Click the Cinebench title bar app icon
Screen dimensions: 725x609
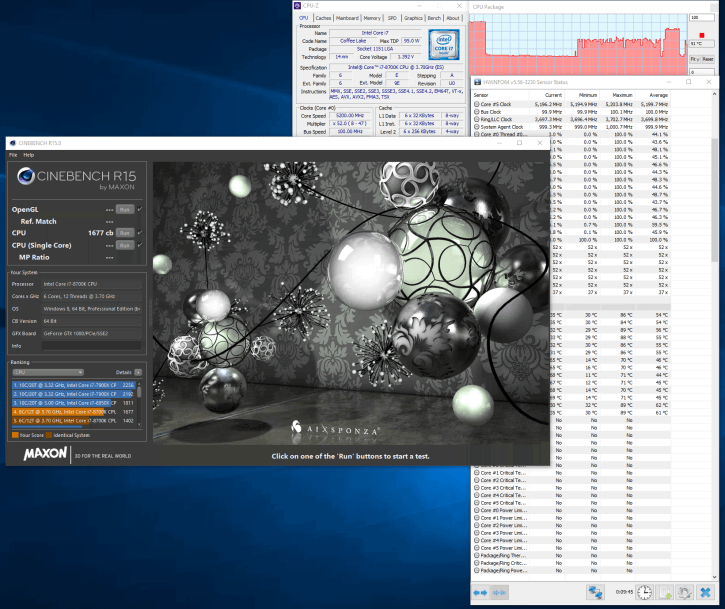point(12,143)
